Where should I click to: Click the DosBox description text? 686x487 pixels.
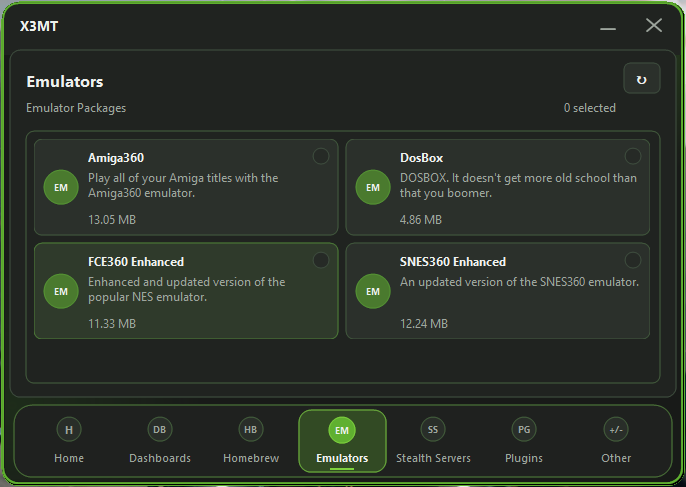click(x=518, y=186)
